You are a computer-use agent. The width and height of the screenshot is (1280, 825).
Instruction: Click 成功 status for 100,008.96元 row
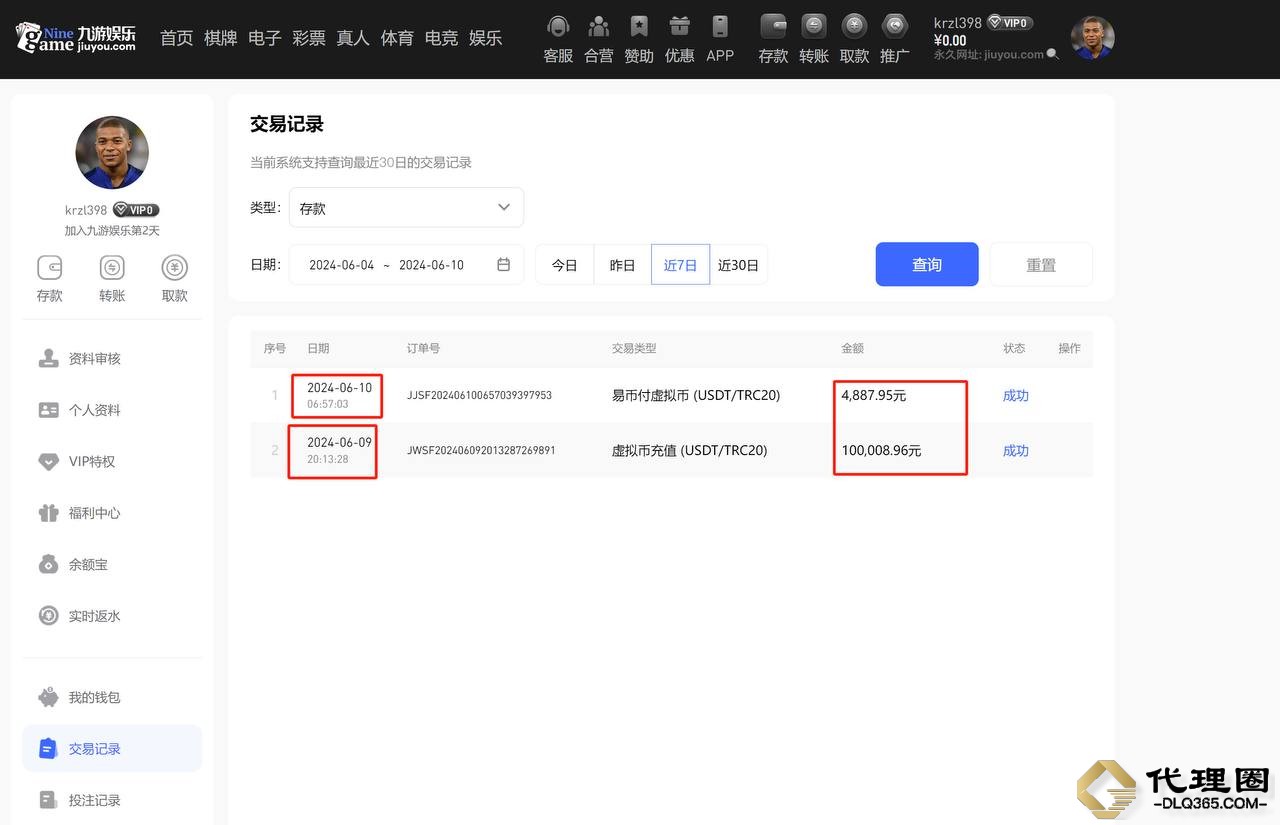(x=1016, y=451)
